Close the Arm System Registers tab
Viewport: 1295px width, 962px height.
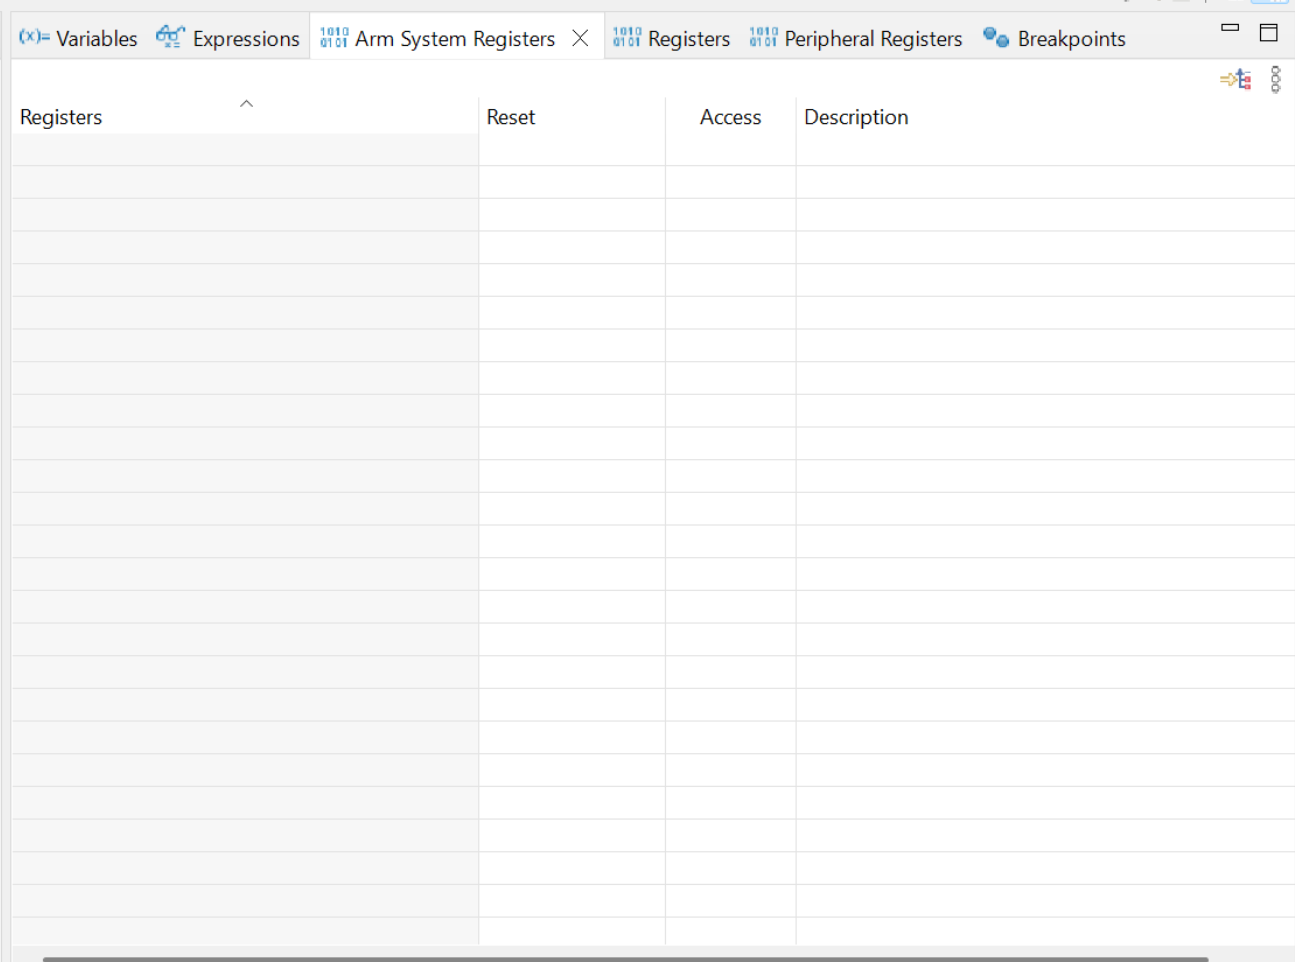point(580,38)
